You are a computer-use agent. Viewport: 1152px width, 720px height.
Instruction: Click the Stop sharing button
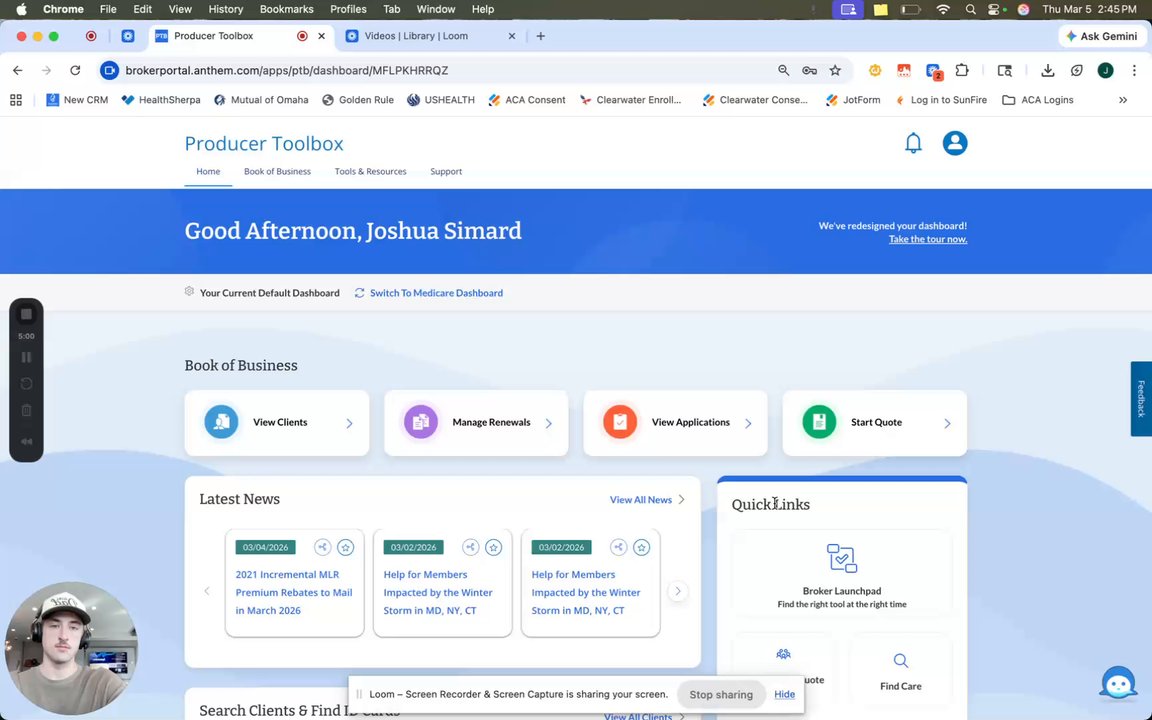point(721,694)
